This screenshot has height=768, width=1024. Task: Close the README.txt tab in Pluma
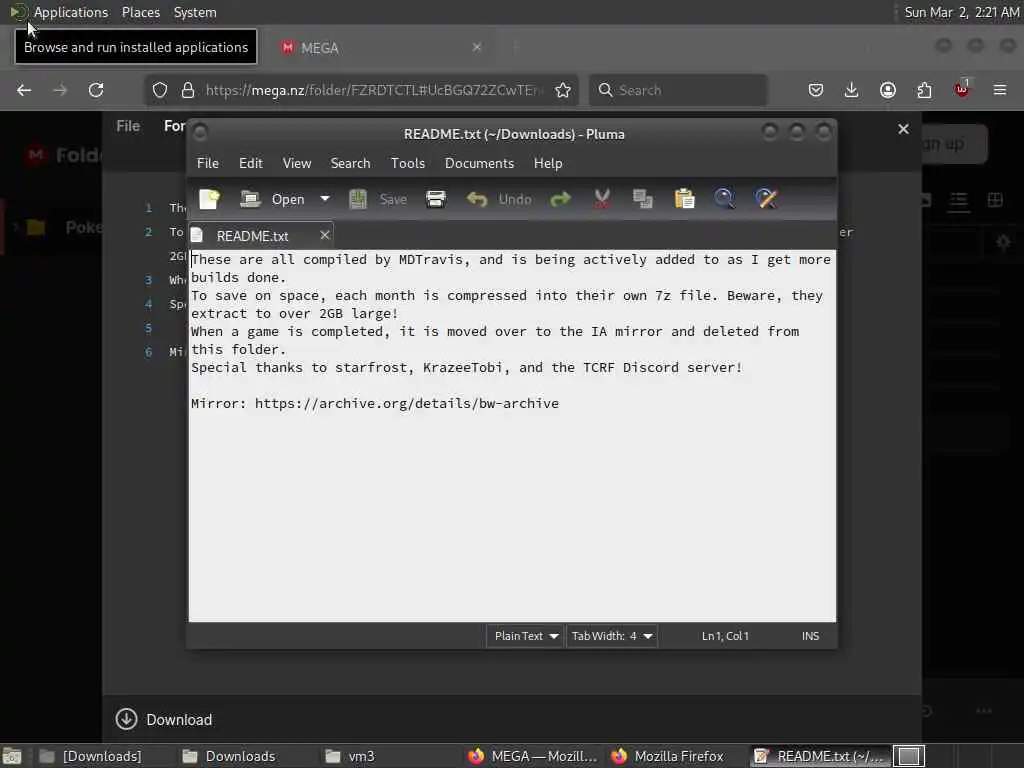325,235
